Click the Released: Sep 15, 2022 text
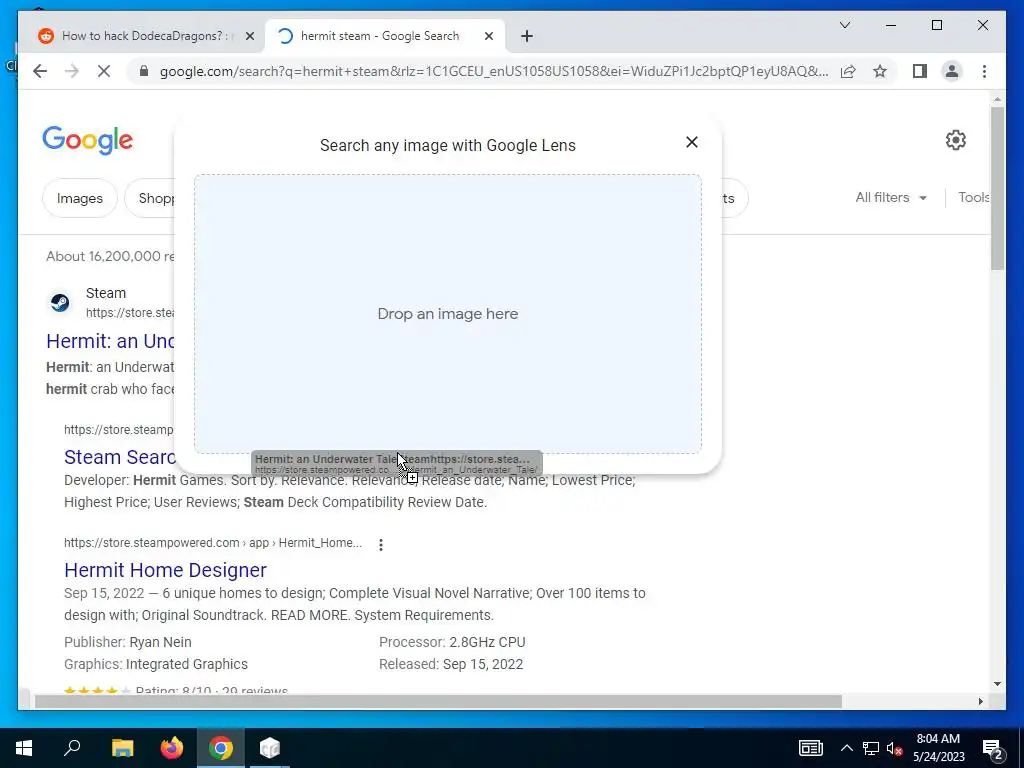Screen dimensions: 1024x768 (x=451, y=664)
